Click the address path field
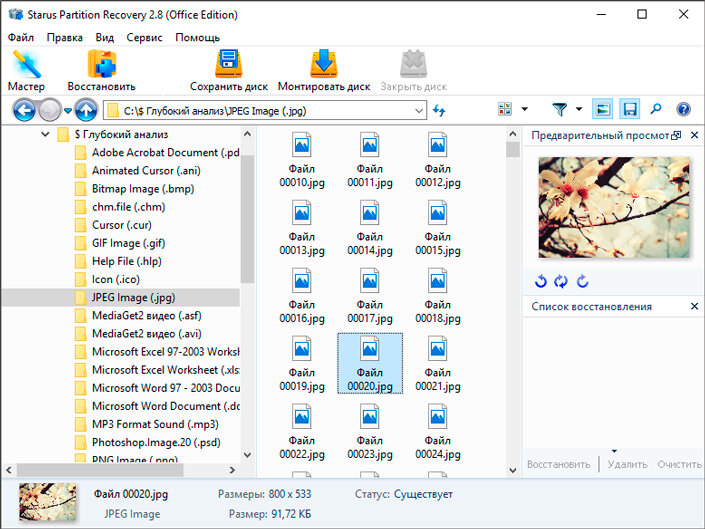Image resolution: width=705 pixels, height=529 pixels. click(x=265, y=111)
